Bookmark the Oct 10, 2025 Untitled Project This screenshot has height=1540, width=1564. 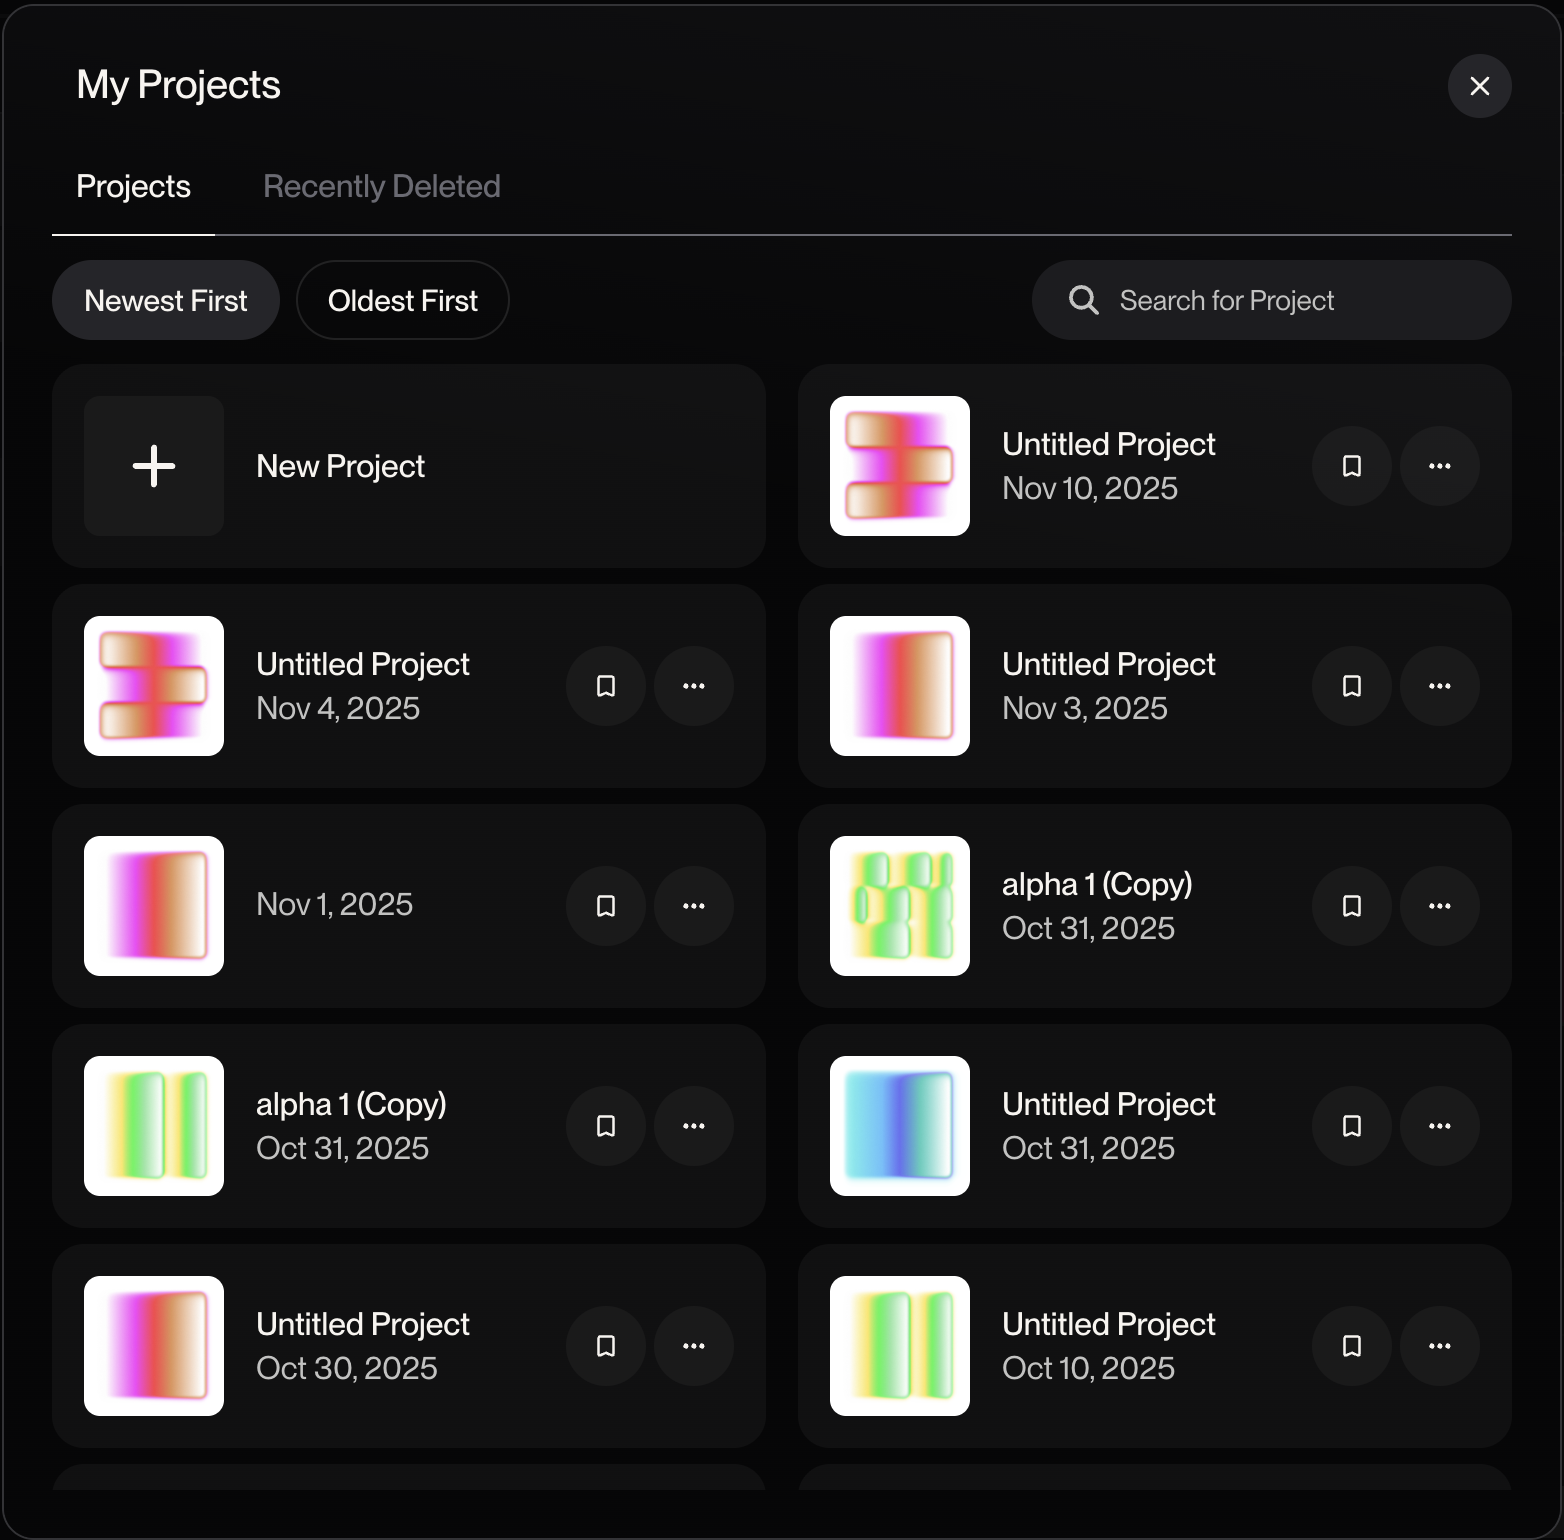coord(1351,1346)
